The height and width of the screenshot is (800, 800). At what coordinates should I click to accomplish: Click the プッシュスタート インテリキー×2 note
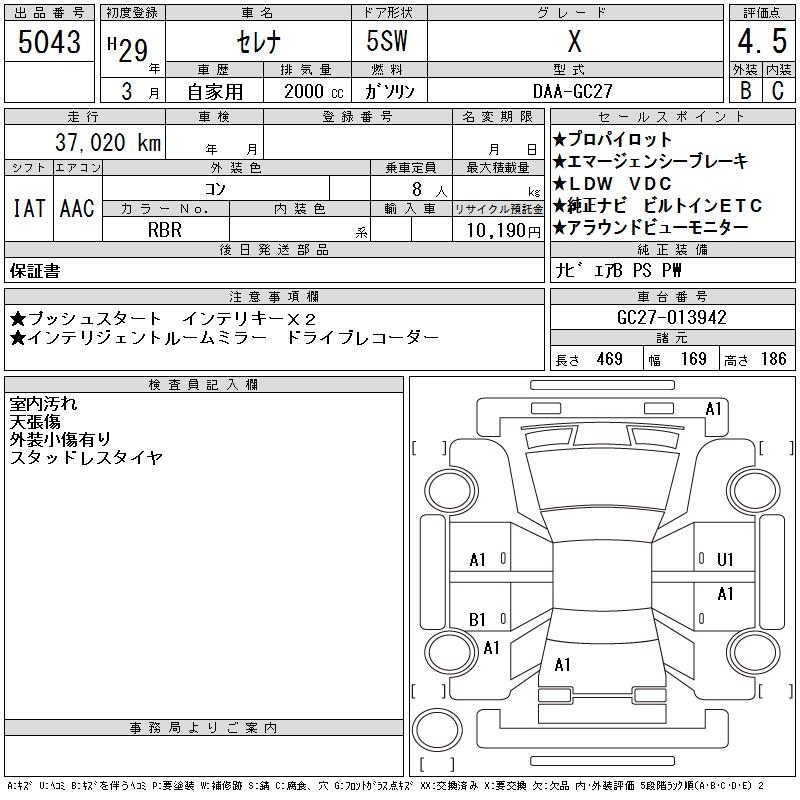(x=163, y=319)
